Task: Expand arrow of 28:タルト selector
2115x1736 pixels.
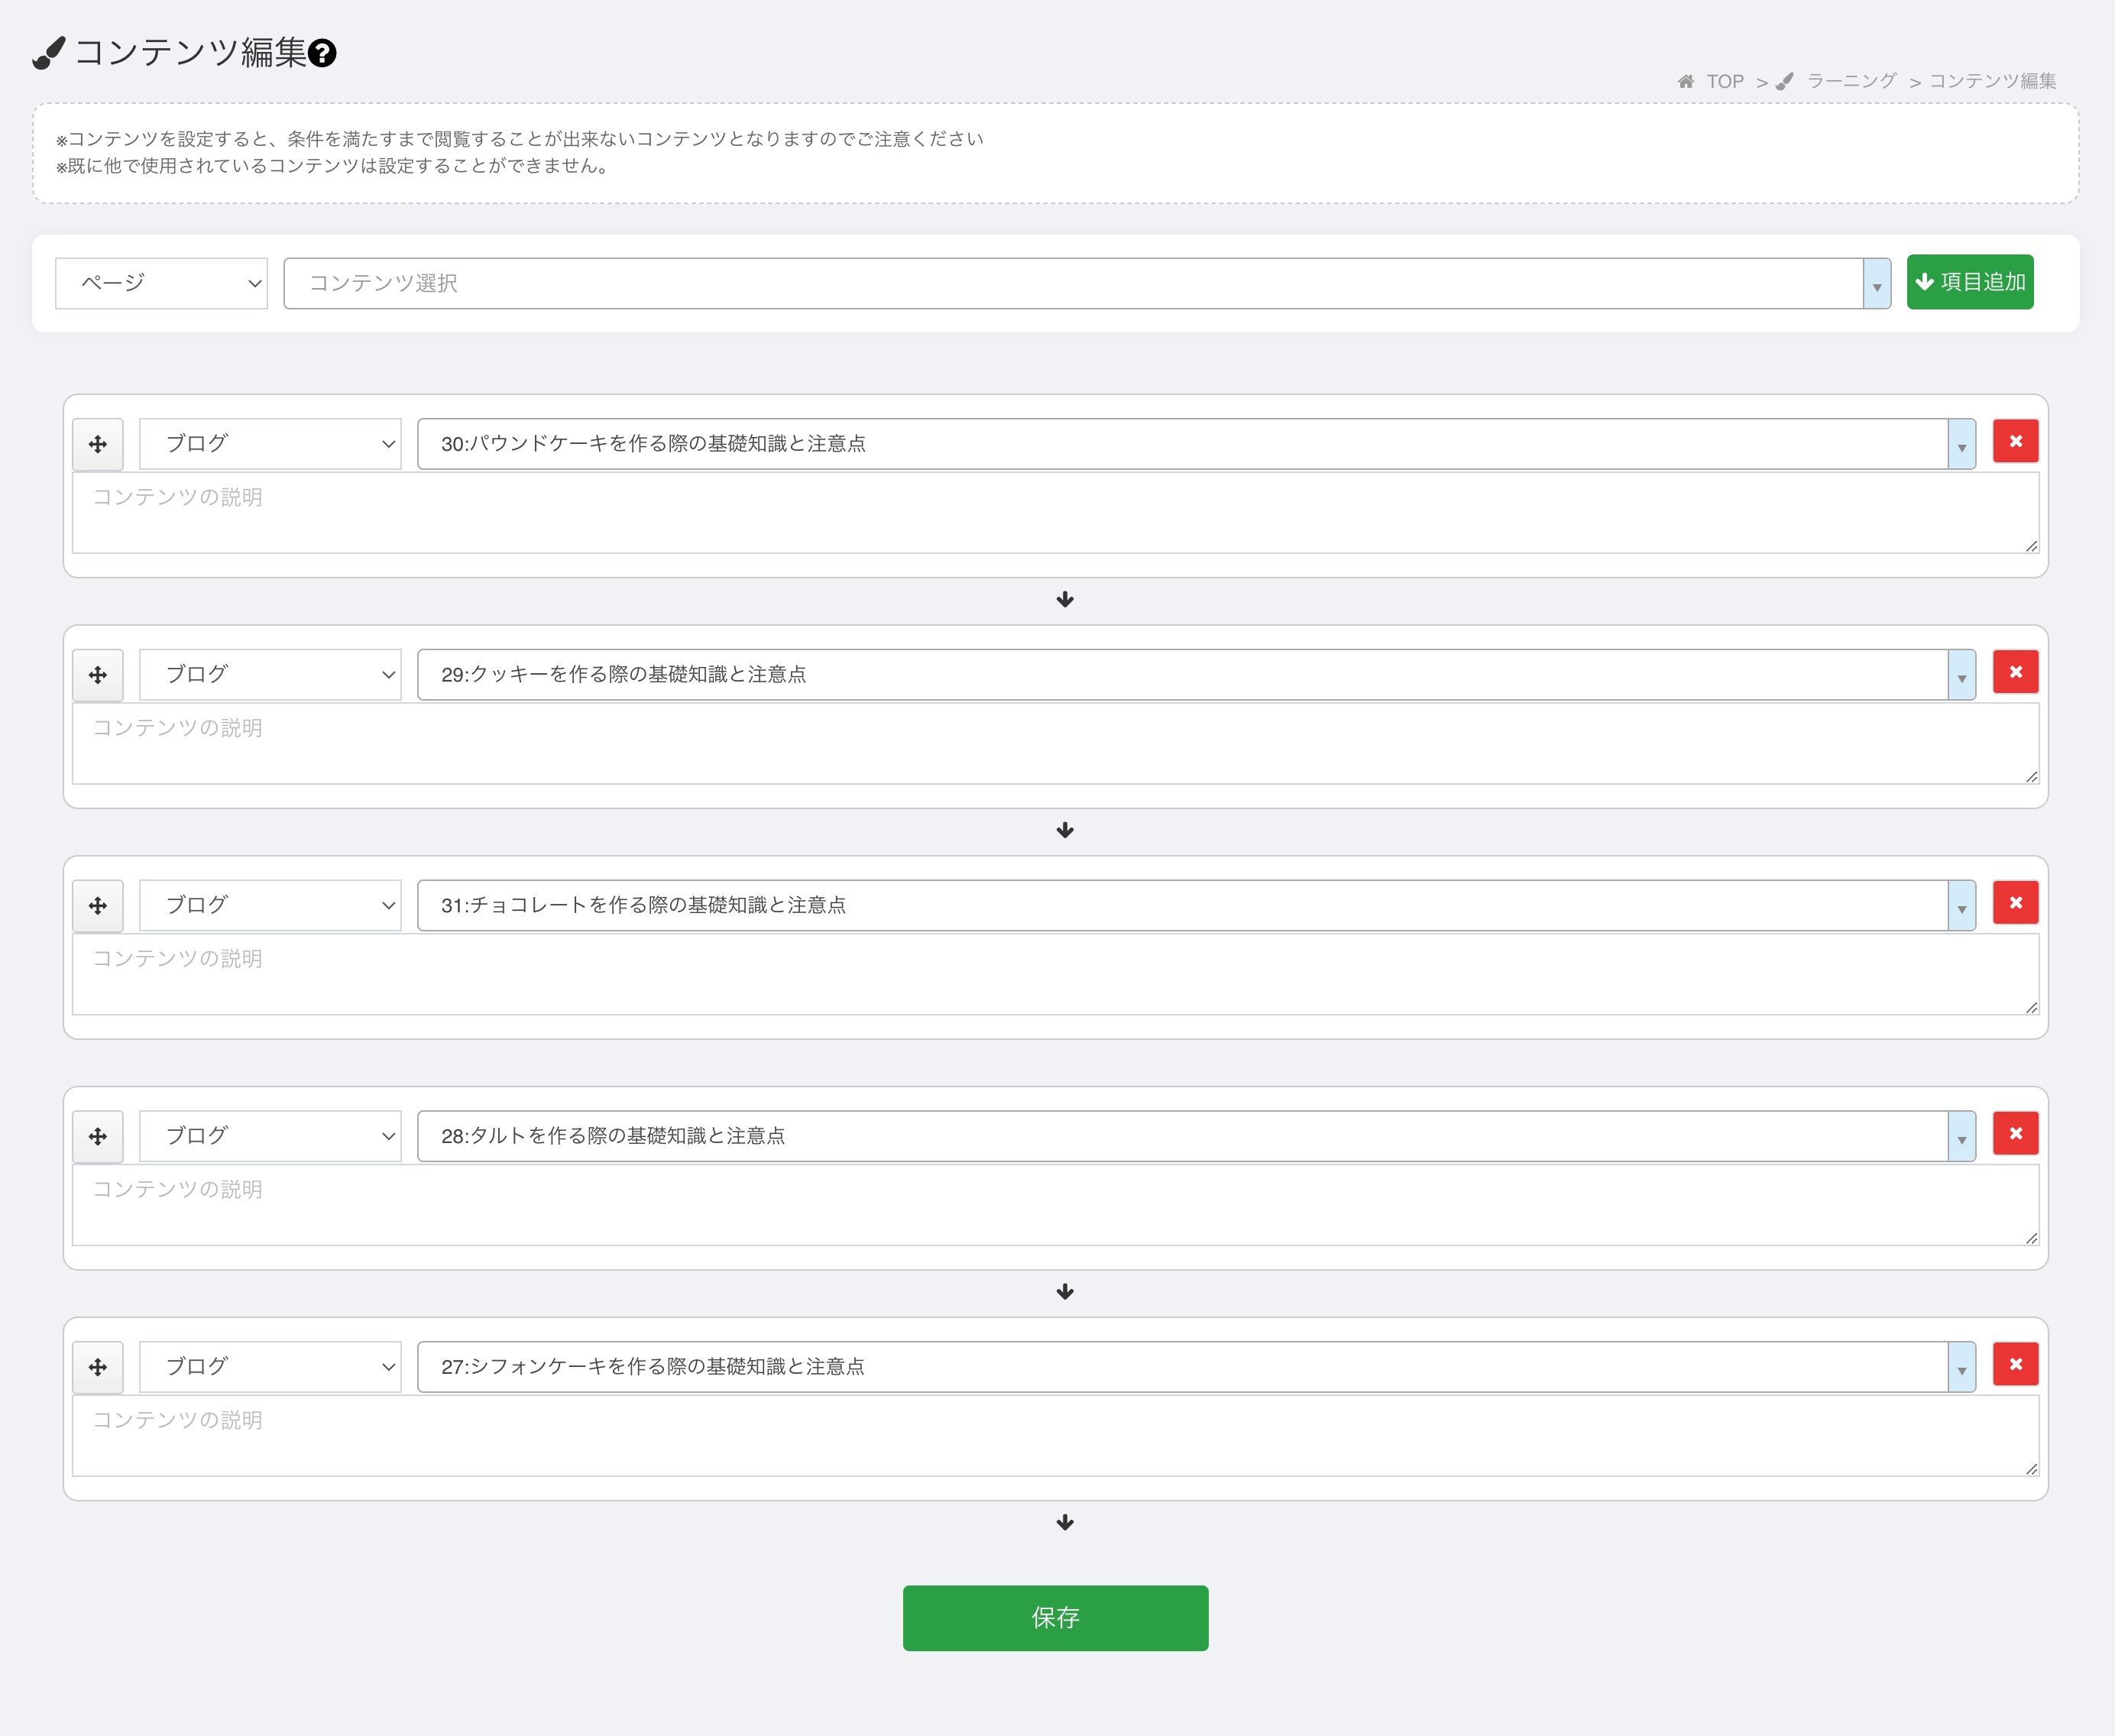Action: pos(1962,1137)
